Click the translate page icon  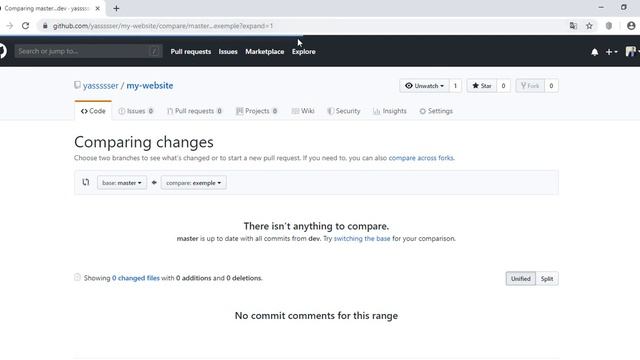(573, 26)
